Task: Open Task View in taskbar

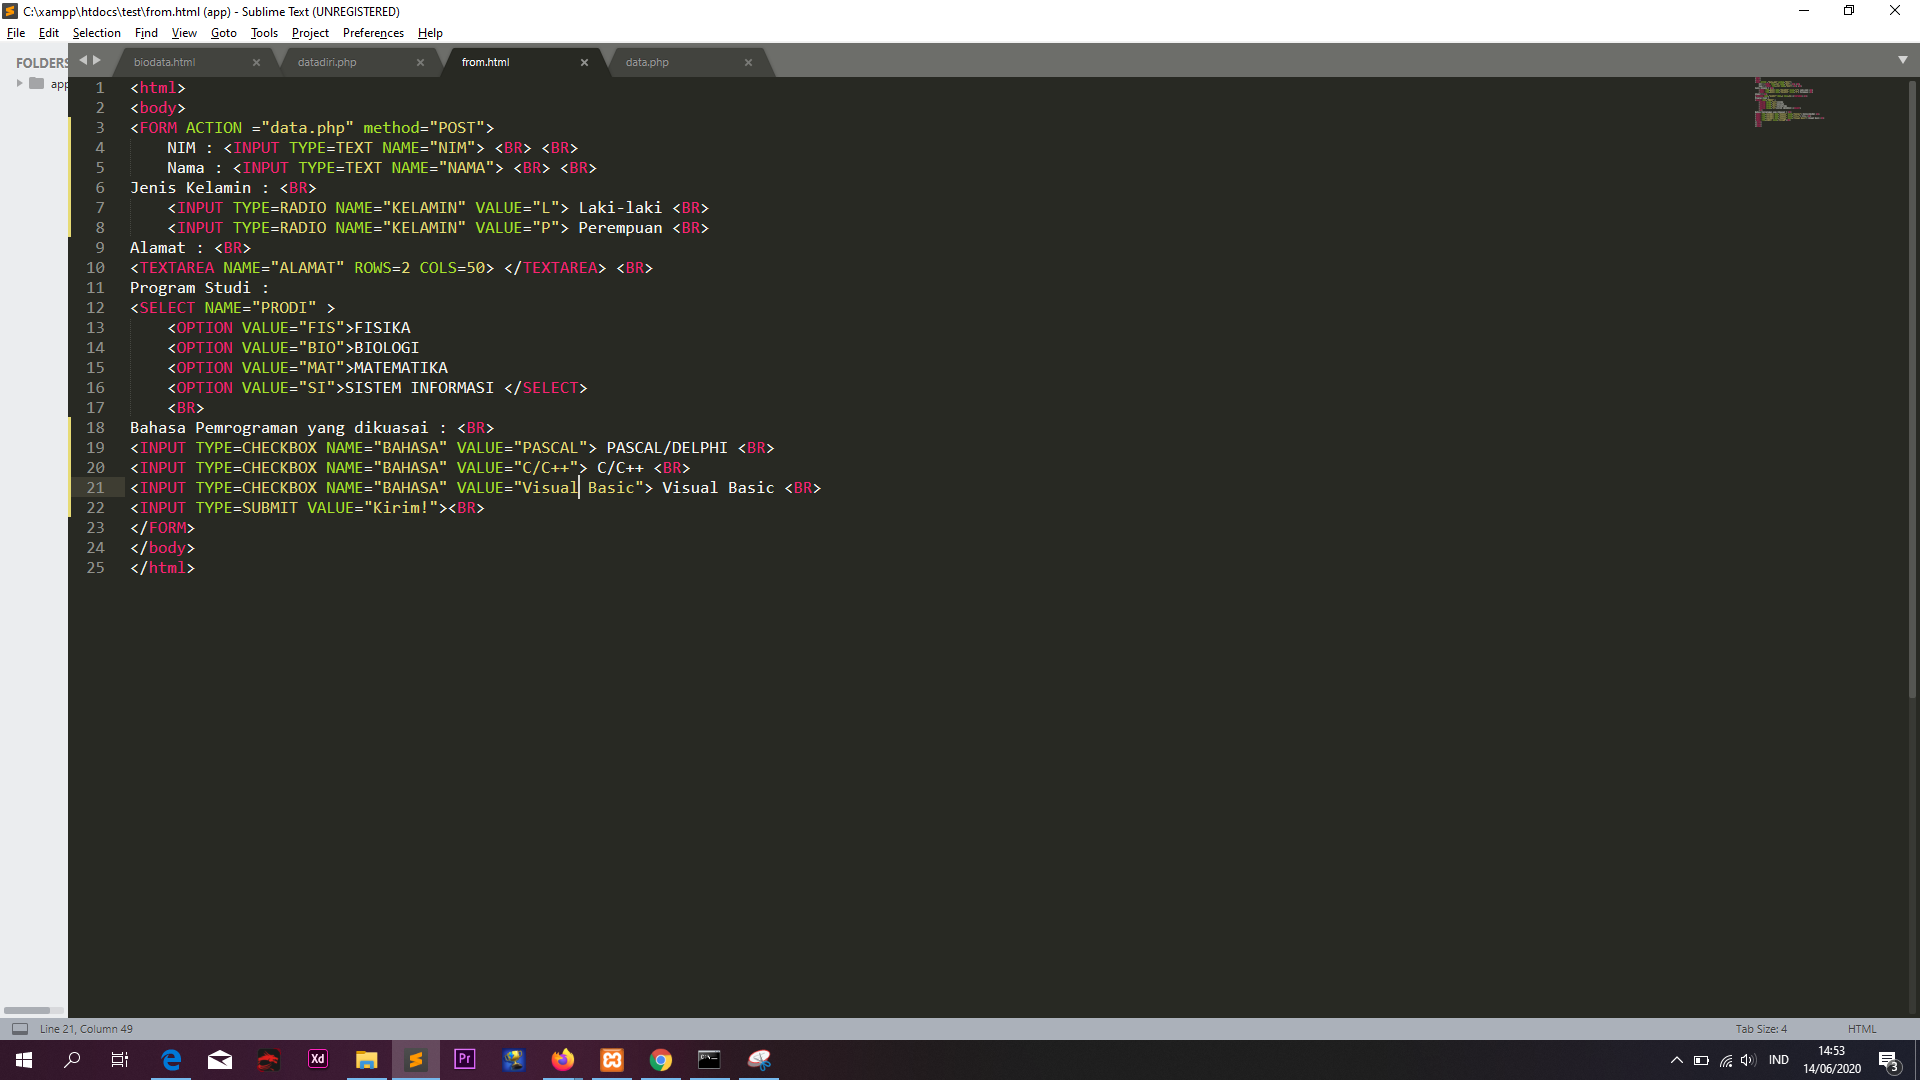Action: [120, 1060]
